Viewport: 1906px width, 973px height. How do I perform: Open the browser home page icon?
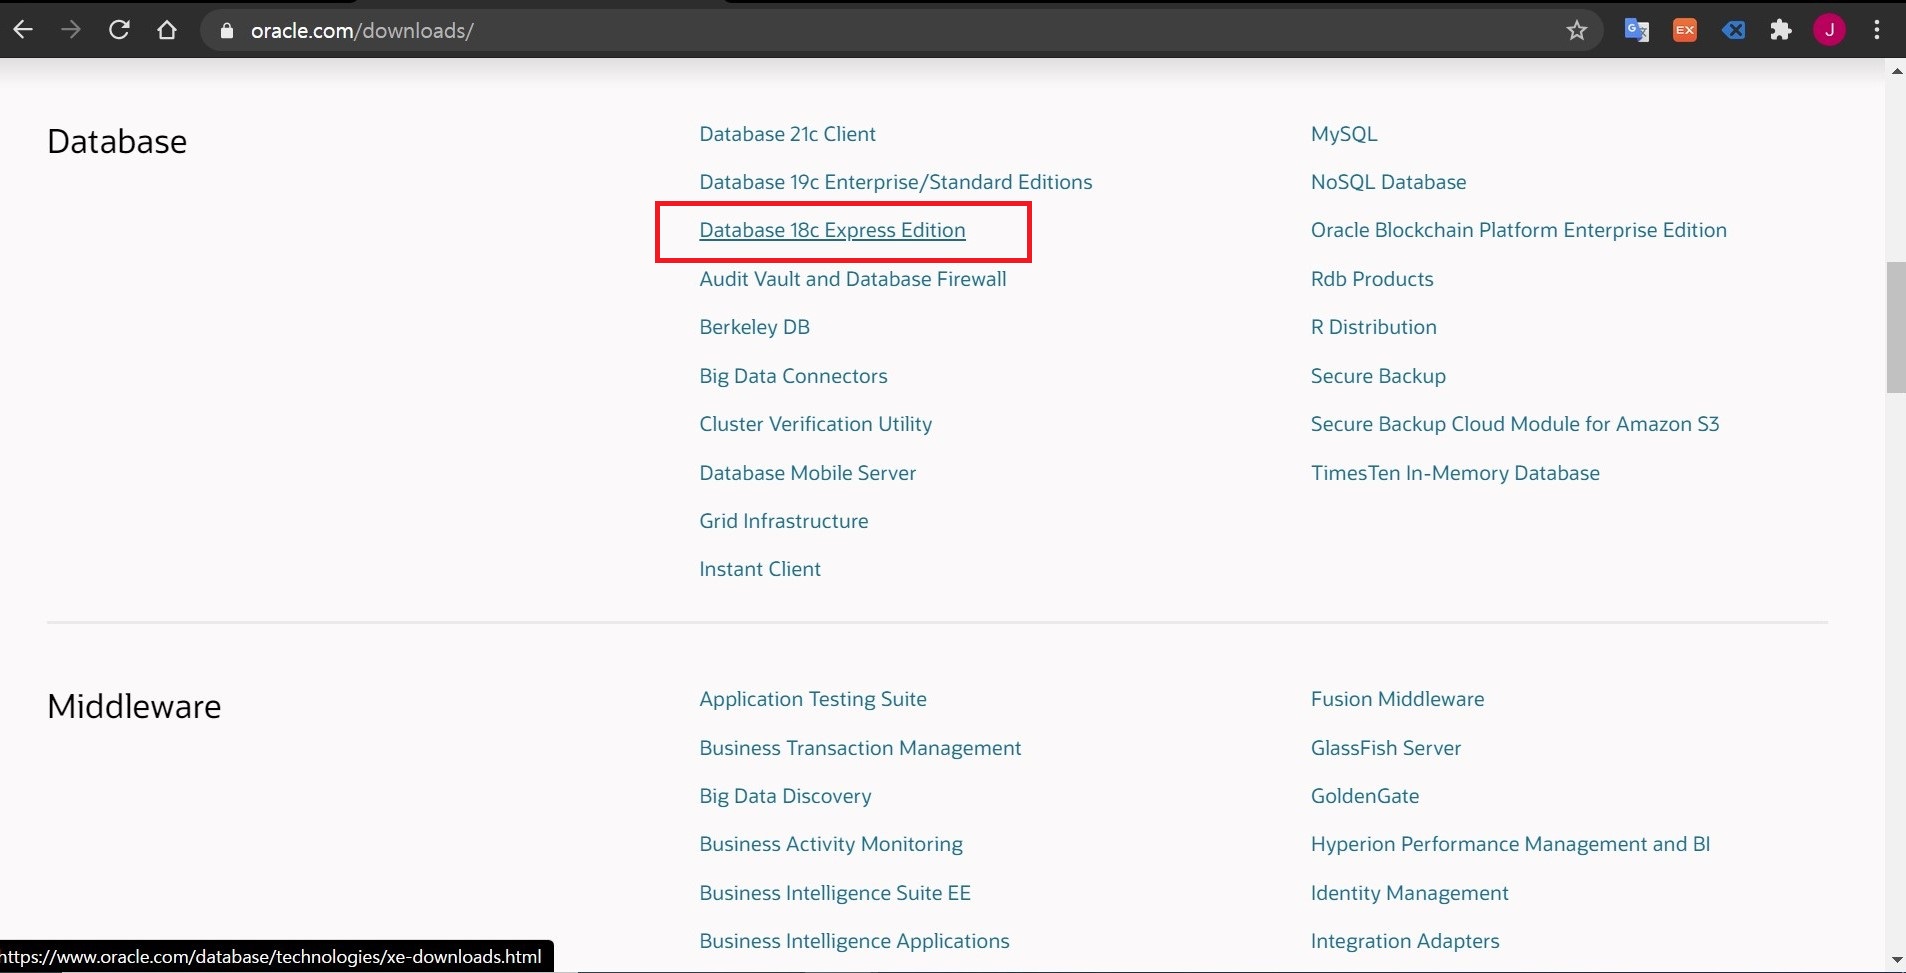tap(167, 30)
